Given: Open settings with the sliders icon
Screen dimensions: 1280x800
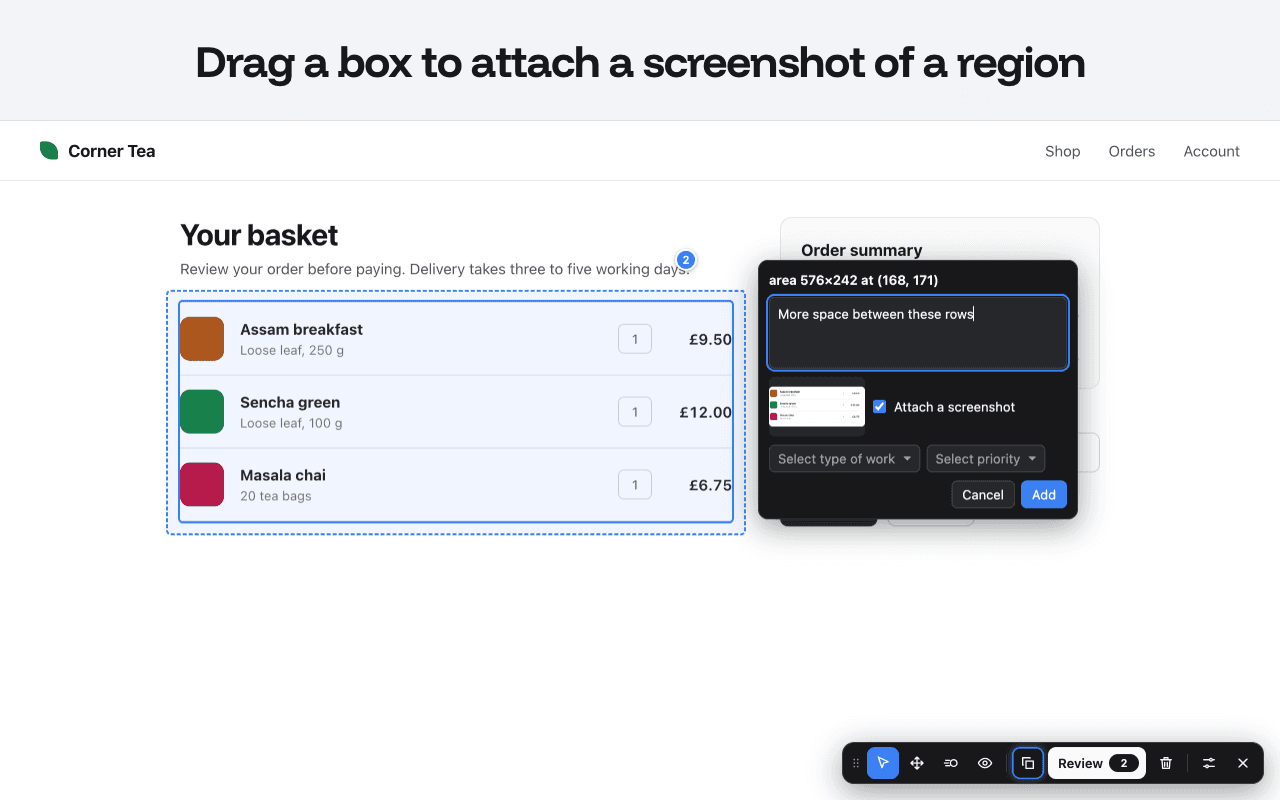Looking at the screenshot, I should (1209, 763).
